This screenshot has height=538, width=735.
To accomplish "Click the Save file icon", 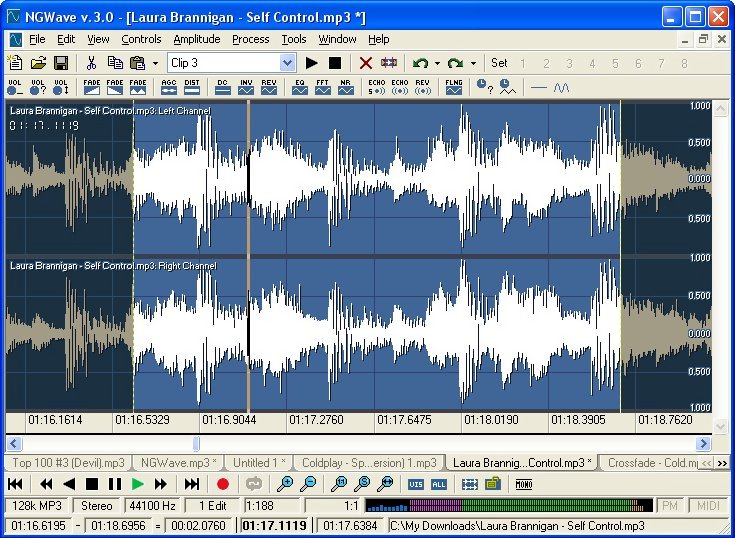I will coord(59,63).
